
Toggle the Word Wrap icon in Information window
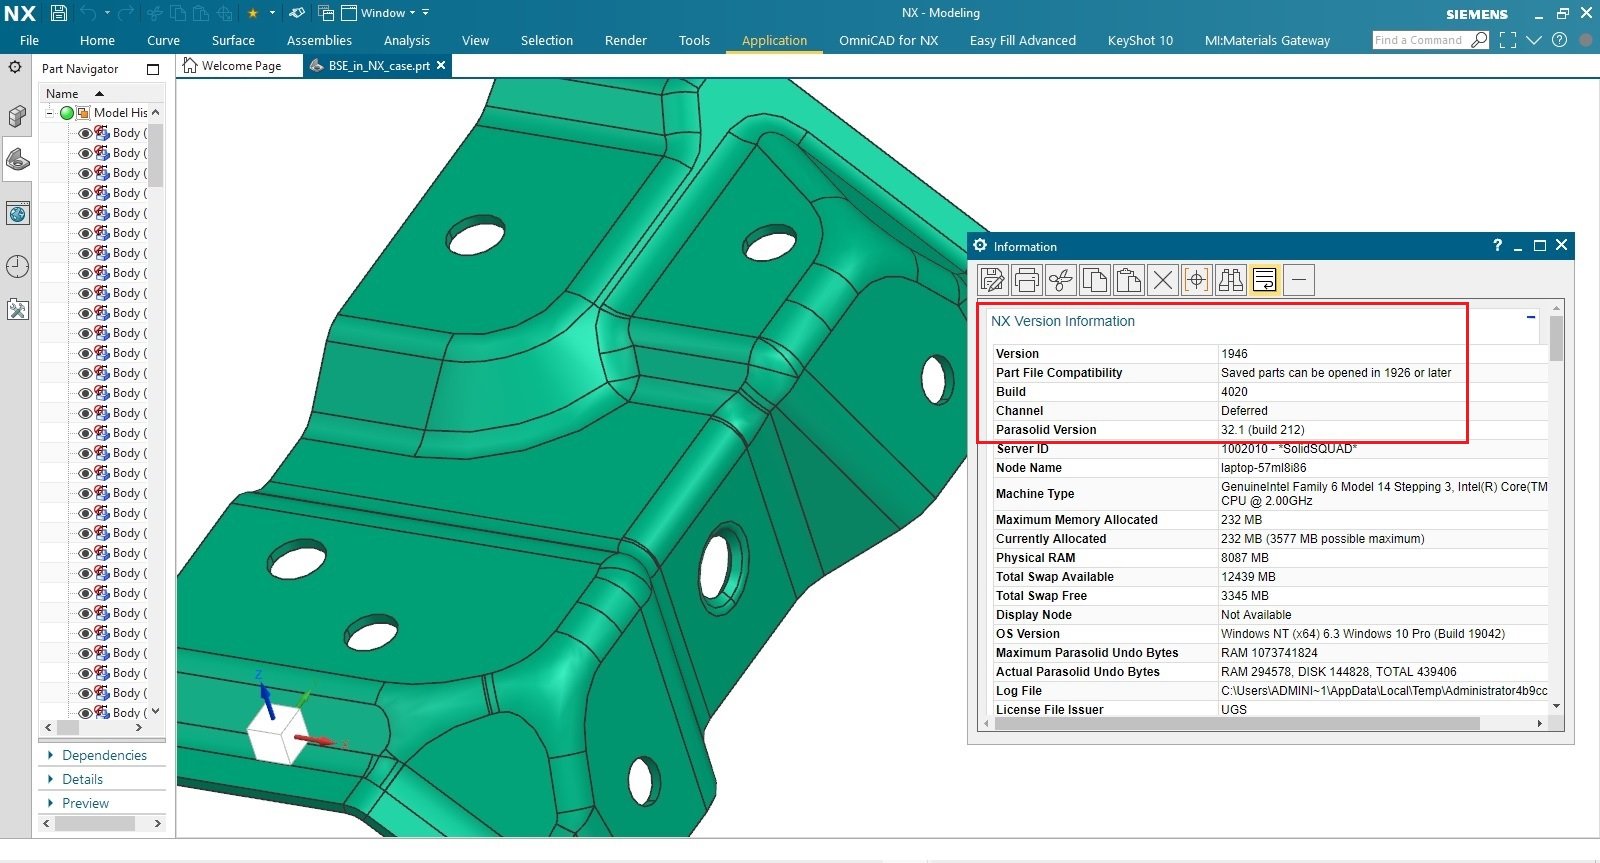tap(1265, 280)
